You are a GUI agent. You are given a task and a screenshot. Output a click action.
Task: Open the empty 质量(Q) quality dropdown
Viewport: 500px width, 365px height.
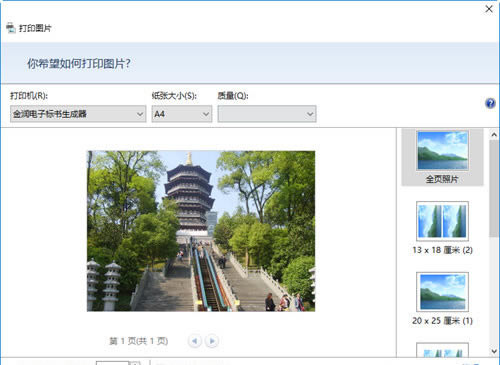click(x=267, y=114)
